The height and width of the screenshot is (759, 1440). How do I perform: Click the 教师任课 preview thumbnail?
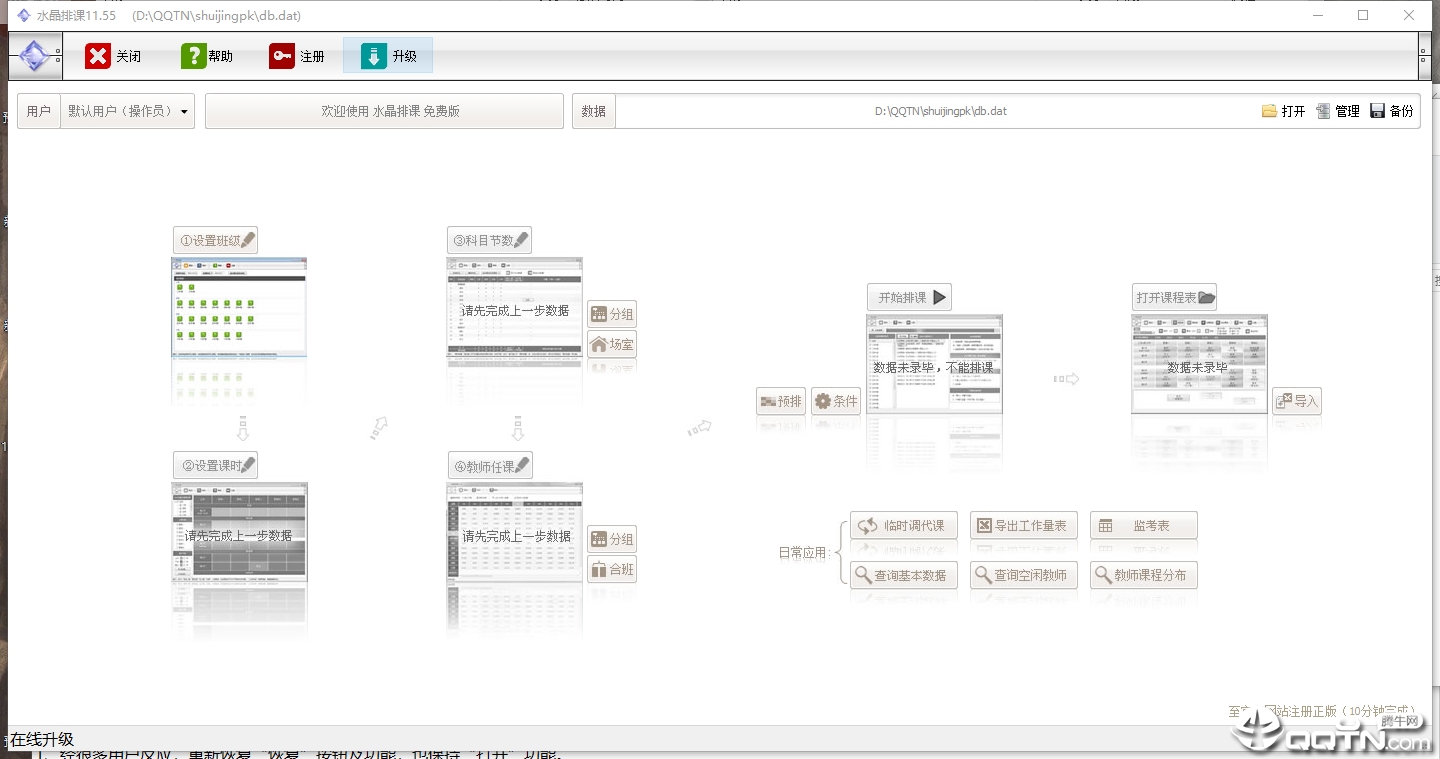(x=514, y=532)
